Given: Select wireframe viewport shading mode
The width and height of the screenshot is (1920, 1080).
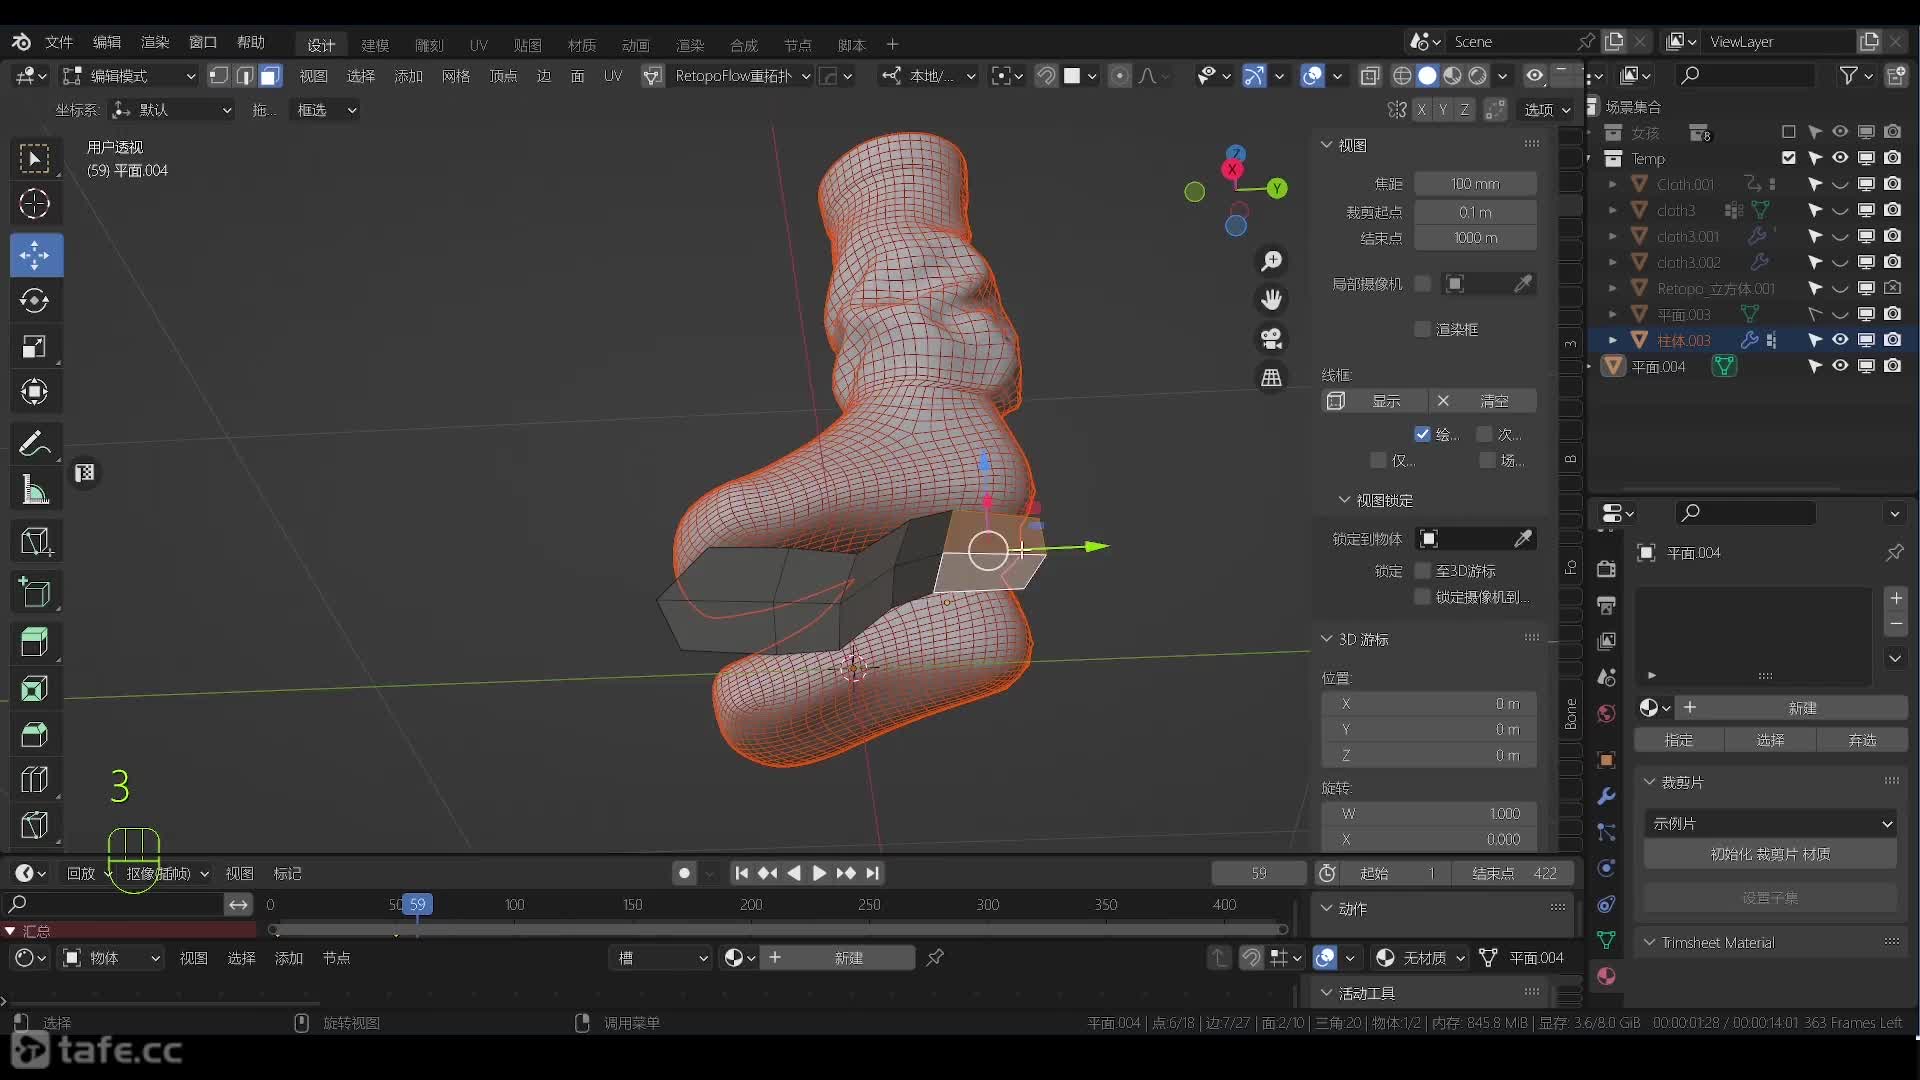Looking at the screenshot, I should click(x=1402, y=76).
